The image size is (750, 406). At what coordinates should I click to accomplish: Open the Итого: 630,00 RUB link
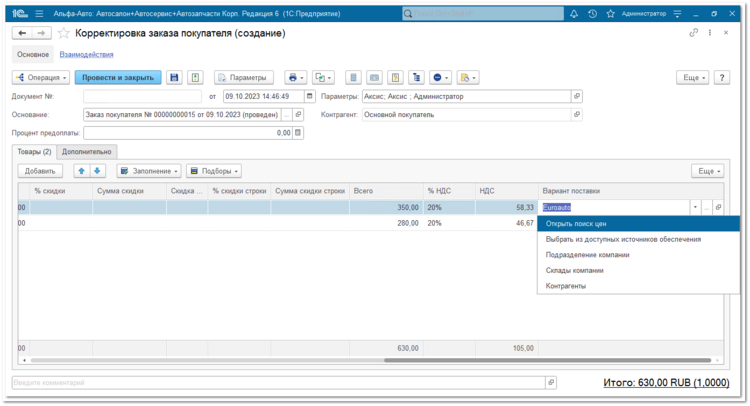click(x=666, y=383)
